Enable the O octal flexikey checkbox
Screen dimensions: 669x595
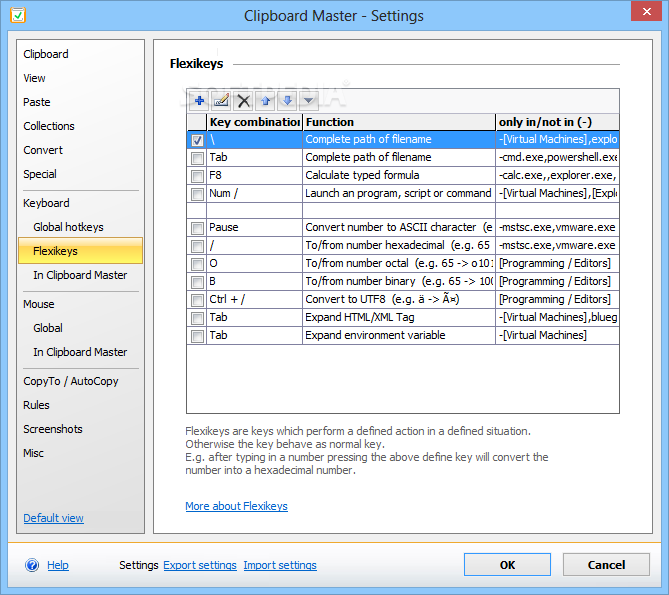197,264
